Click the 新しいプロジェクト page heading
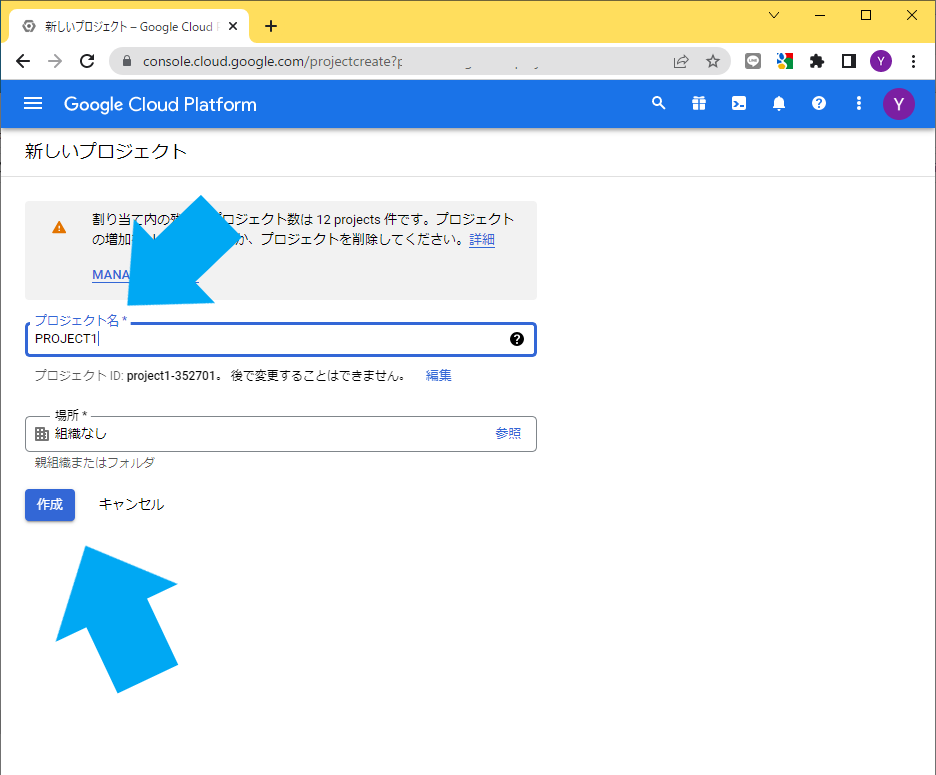Image resolution: width=936 pixels, height=775 pixels. 106,152
